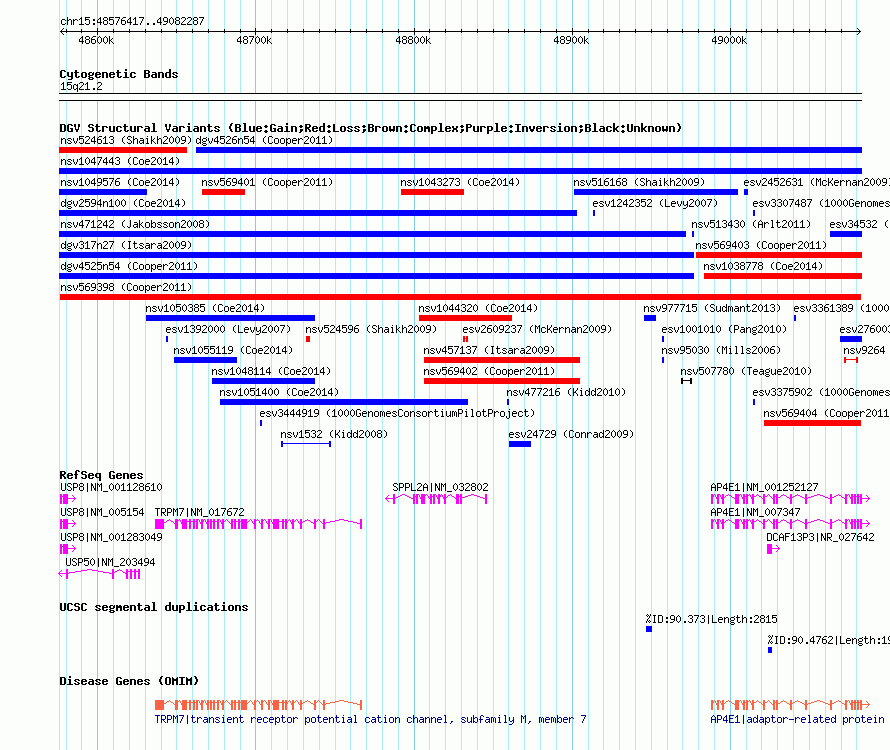The image size is (890, 750).
Task: Open the USP8|NM_001128610 gene label
Action: pyautogui.click(x=111, y=487)
